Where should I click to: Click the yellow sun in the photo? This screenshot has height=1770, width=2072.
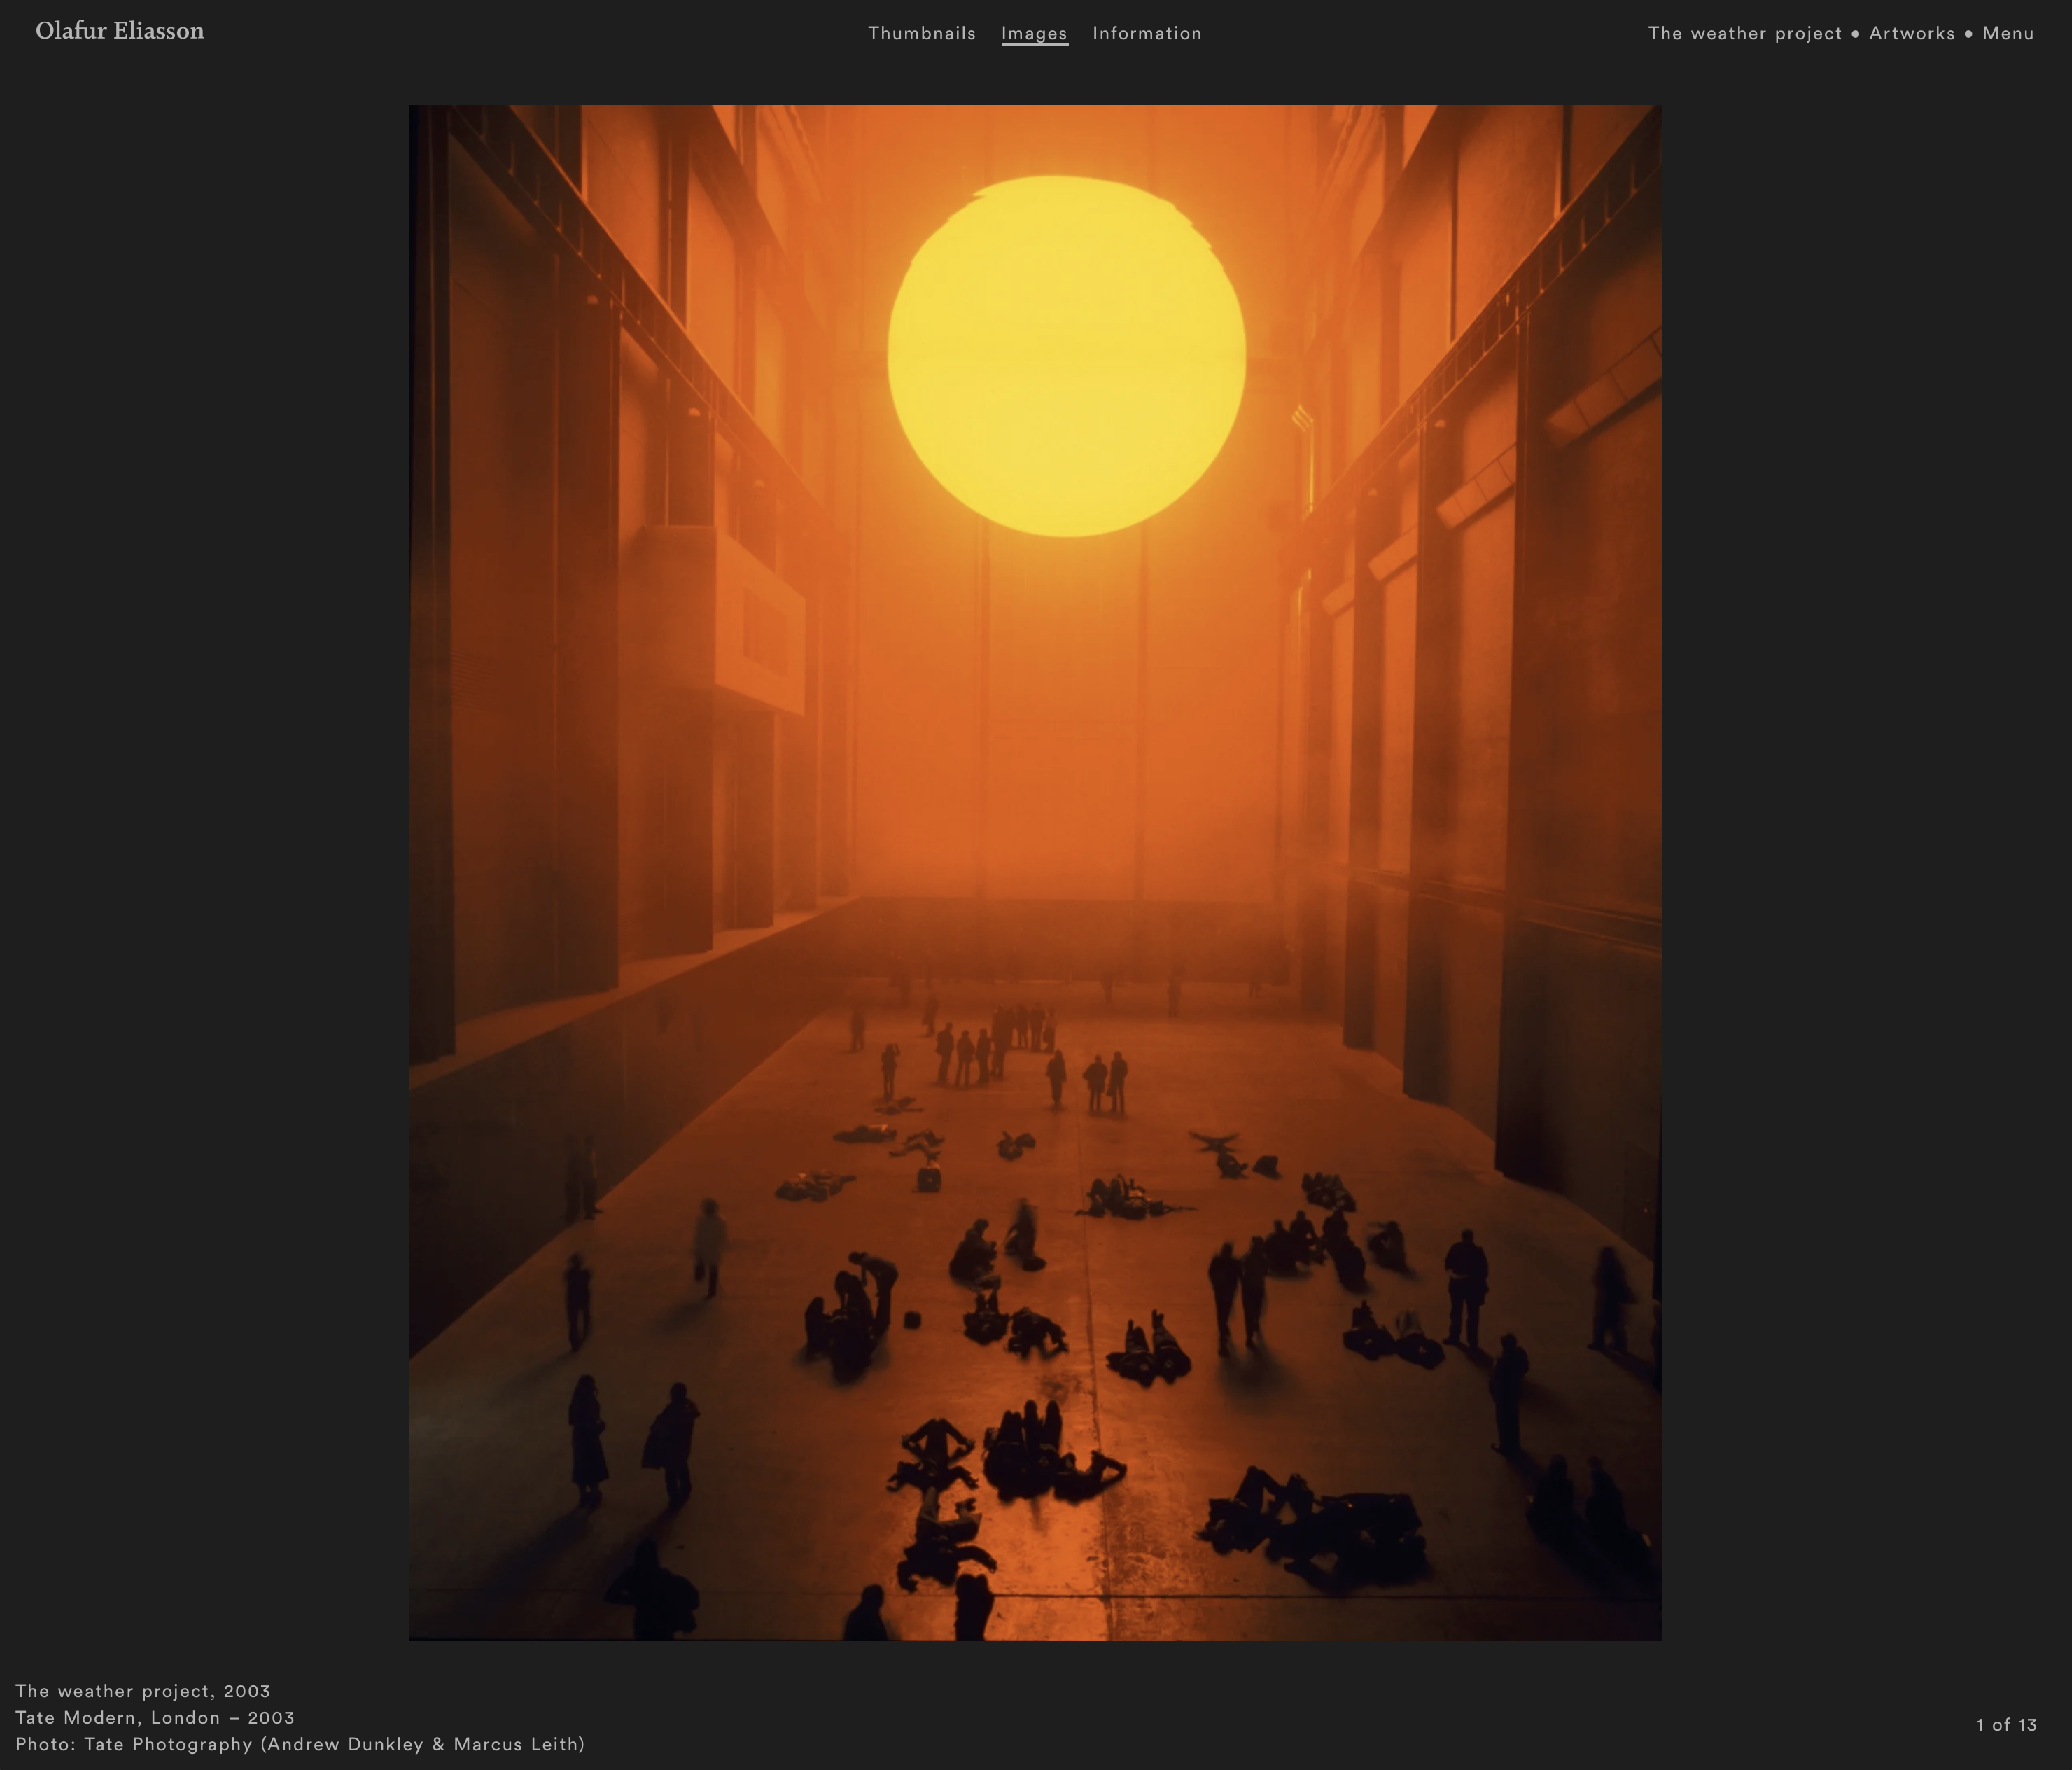[1066, 356]
